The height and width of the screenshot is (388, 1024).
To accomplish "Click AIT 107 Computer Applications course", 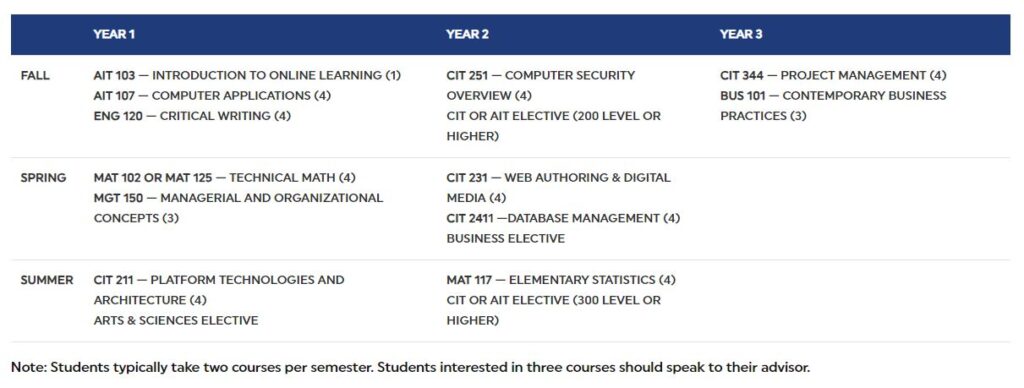I will 212,95.
